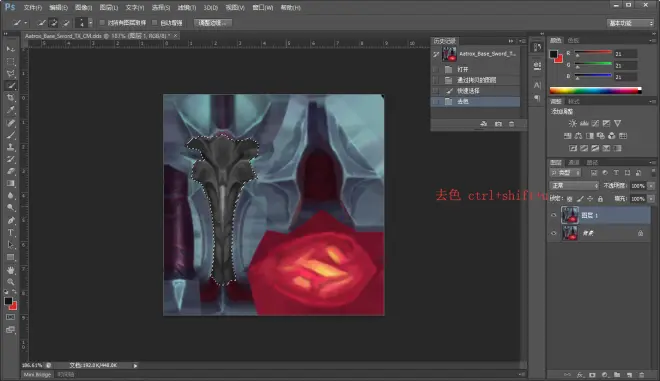Choose Add to Selection mode in options bar
660x381 pixels.
pos(53,23)
